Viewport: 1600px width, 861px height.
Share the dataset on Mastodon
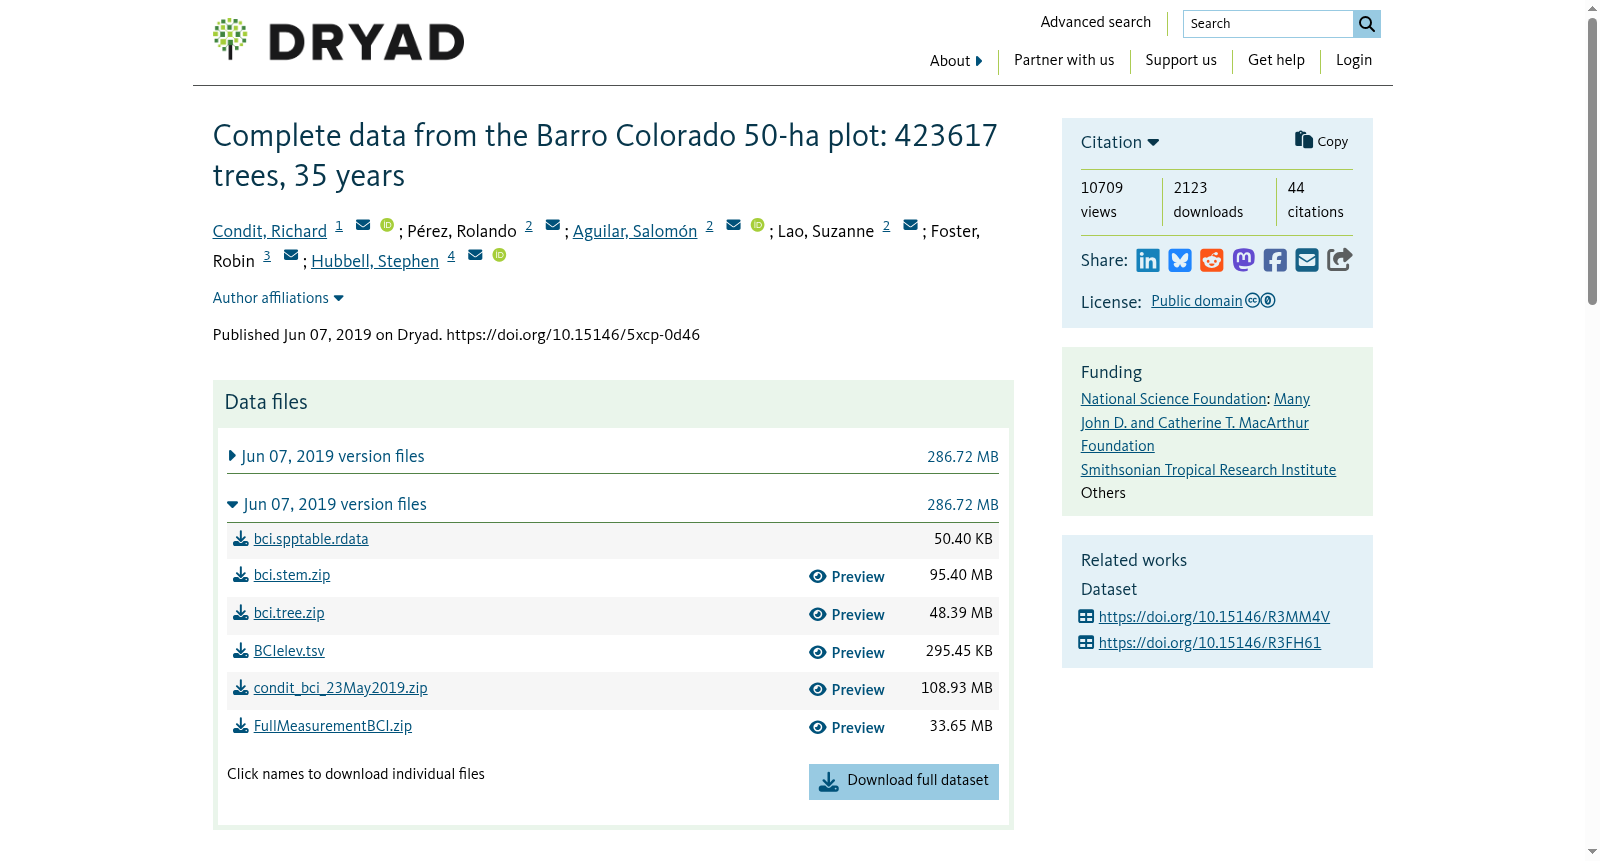pos(1244,261)
